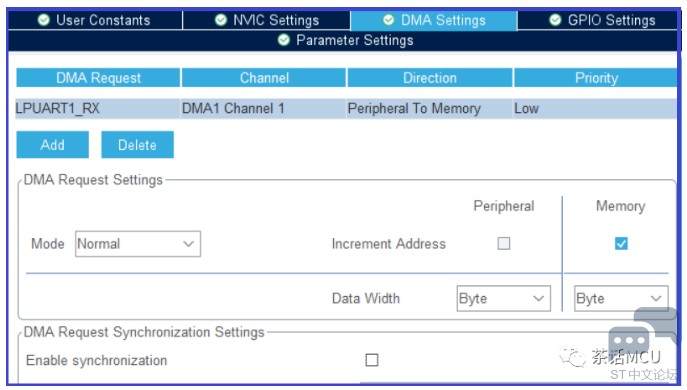Select the LPUART1_RX DMA request row
Viewport: 687px width, 390px height.
pos(346,108)
